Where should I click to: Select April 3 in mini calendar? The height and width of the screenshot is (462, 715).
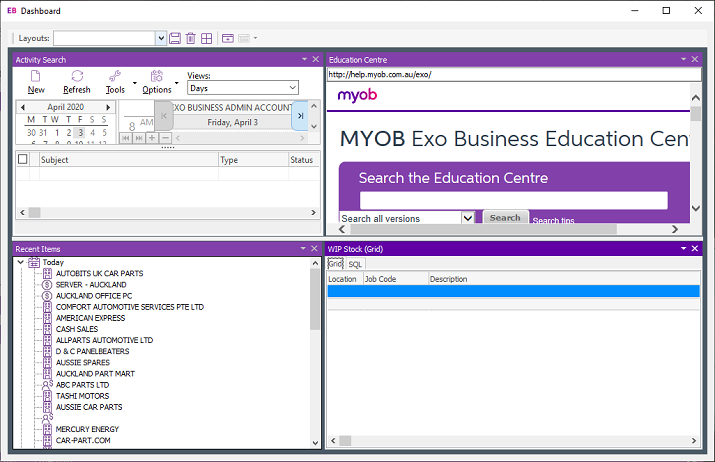[80, 133]
